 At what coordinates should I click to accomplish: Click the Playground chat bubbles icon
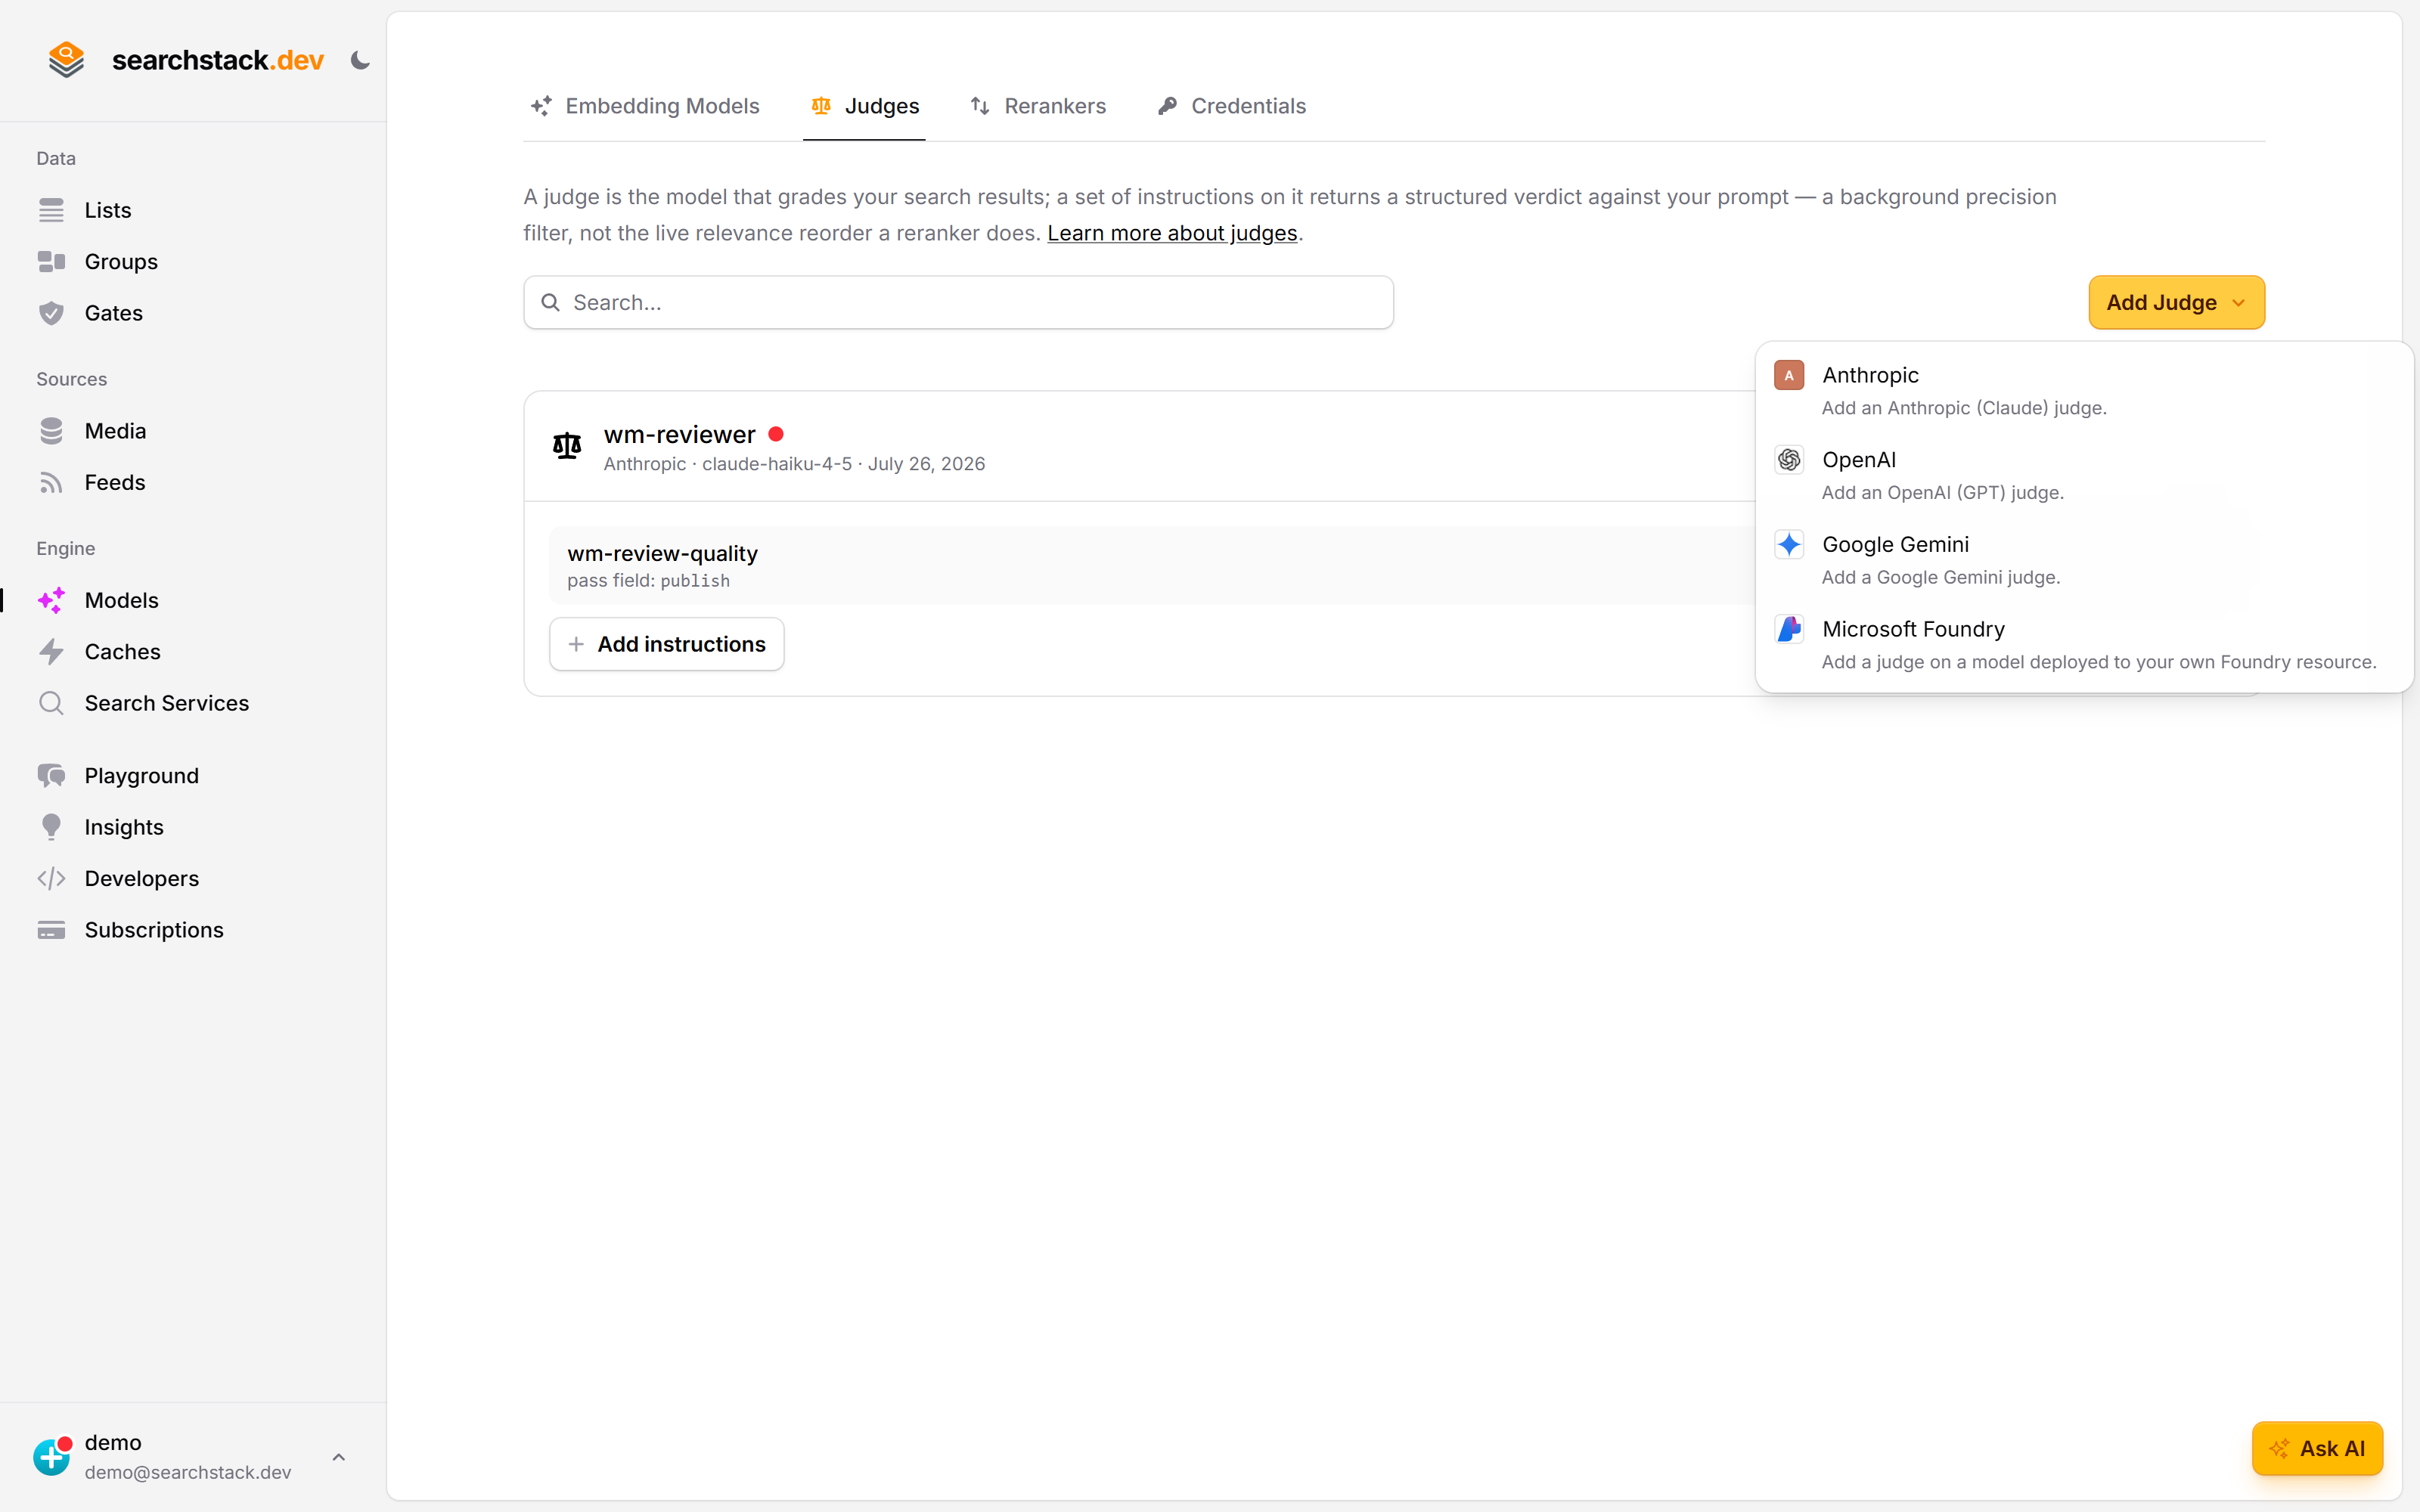pos(51,776)
